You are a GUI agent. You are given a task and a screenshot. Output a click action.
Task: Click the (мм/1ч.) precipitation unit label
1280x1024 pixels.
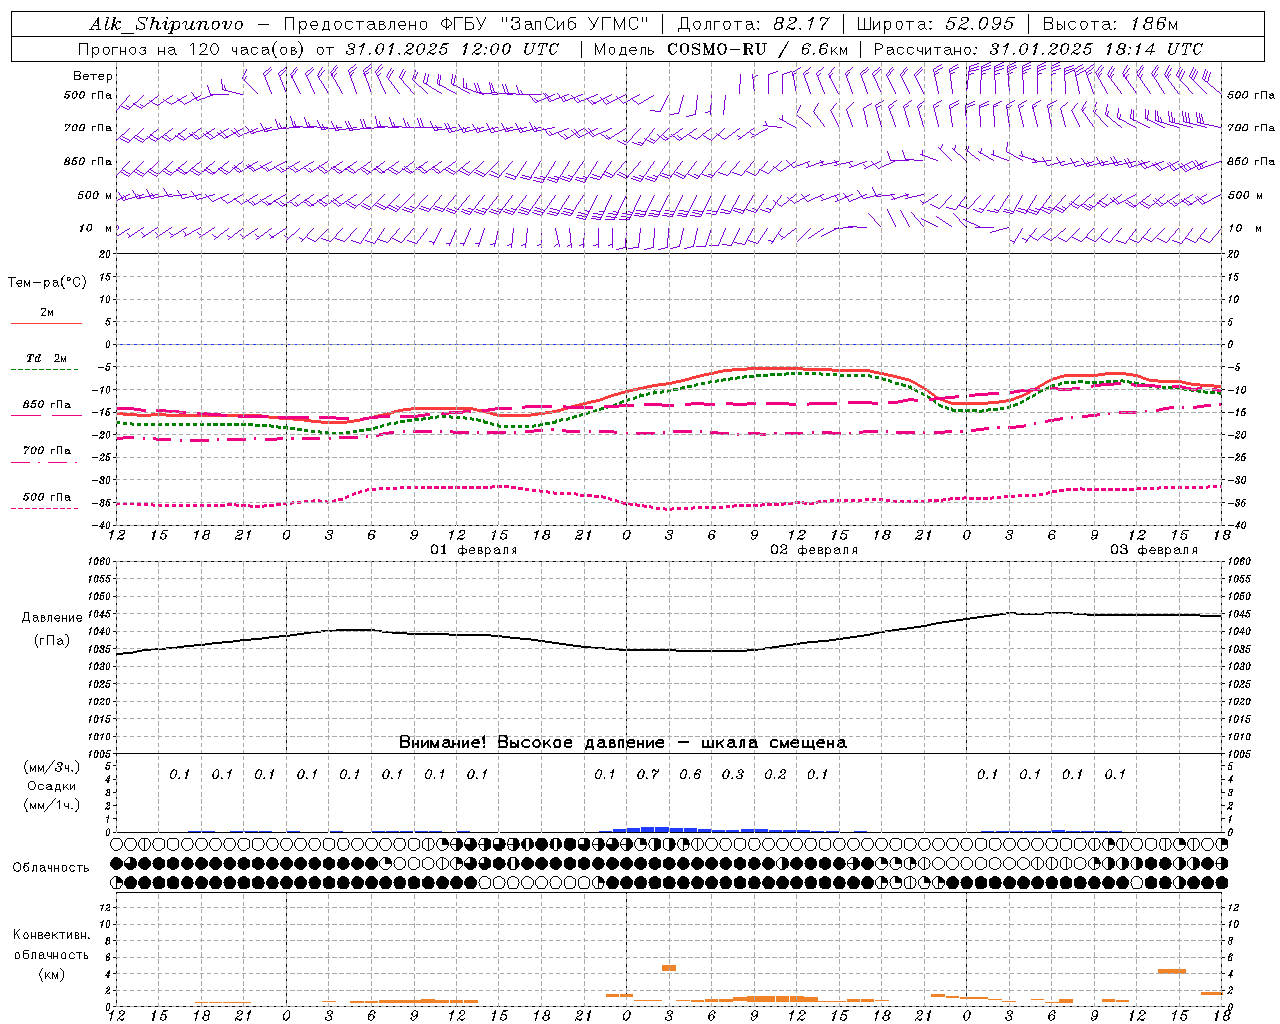click(x=52, y=805)
